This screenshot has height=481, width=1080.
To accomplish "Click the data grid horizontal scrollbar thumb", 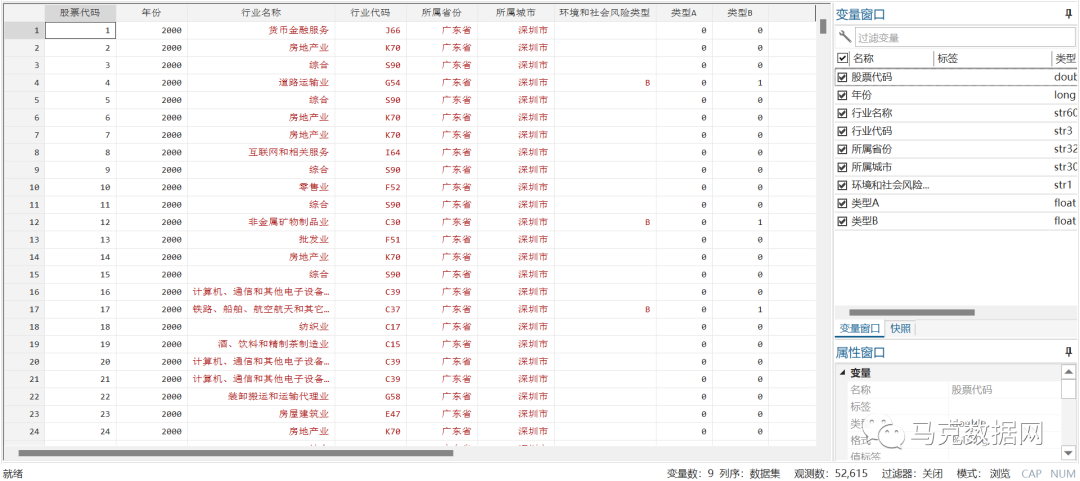I will pyautogui.click(x=236, y=453).
